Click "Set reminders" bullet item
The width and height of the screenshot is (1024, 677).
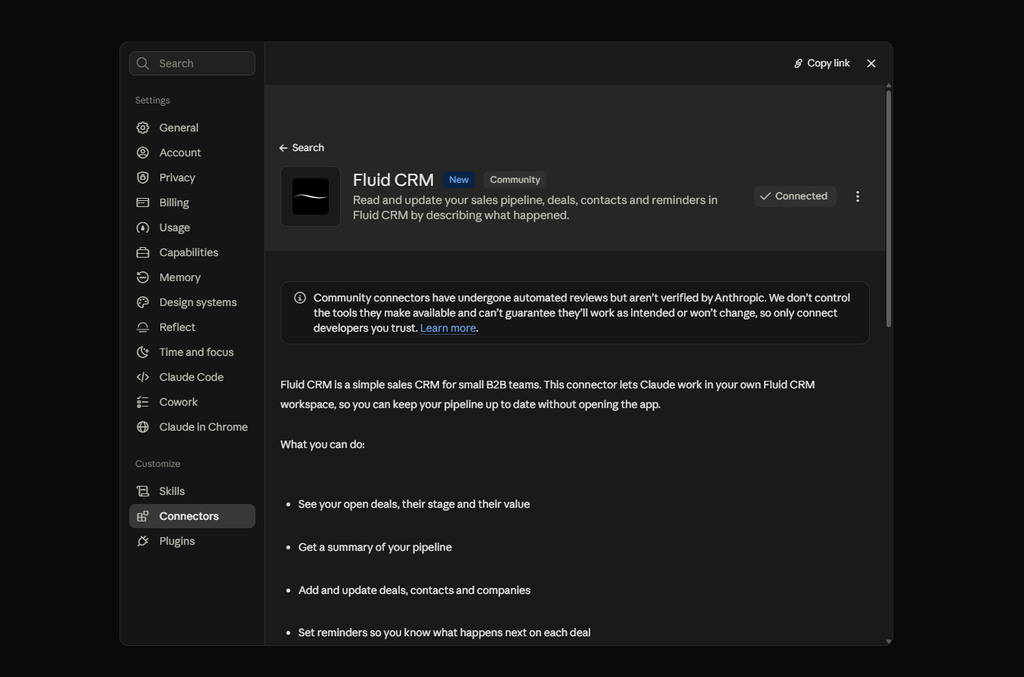tap(444, 633)
